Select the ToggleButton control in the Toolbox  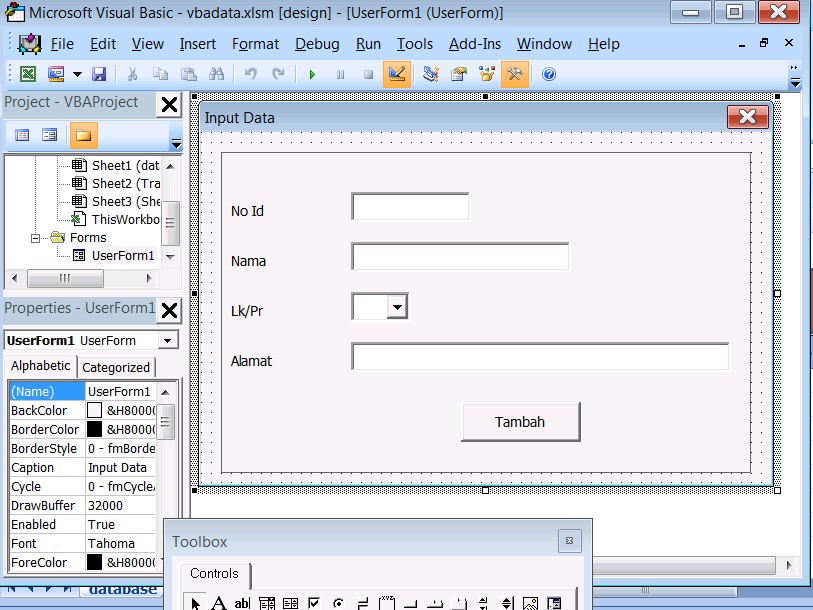click(363, 602)
